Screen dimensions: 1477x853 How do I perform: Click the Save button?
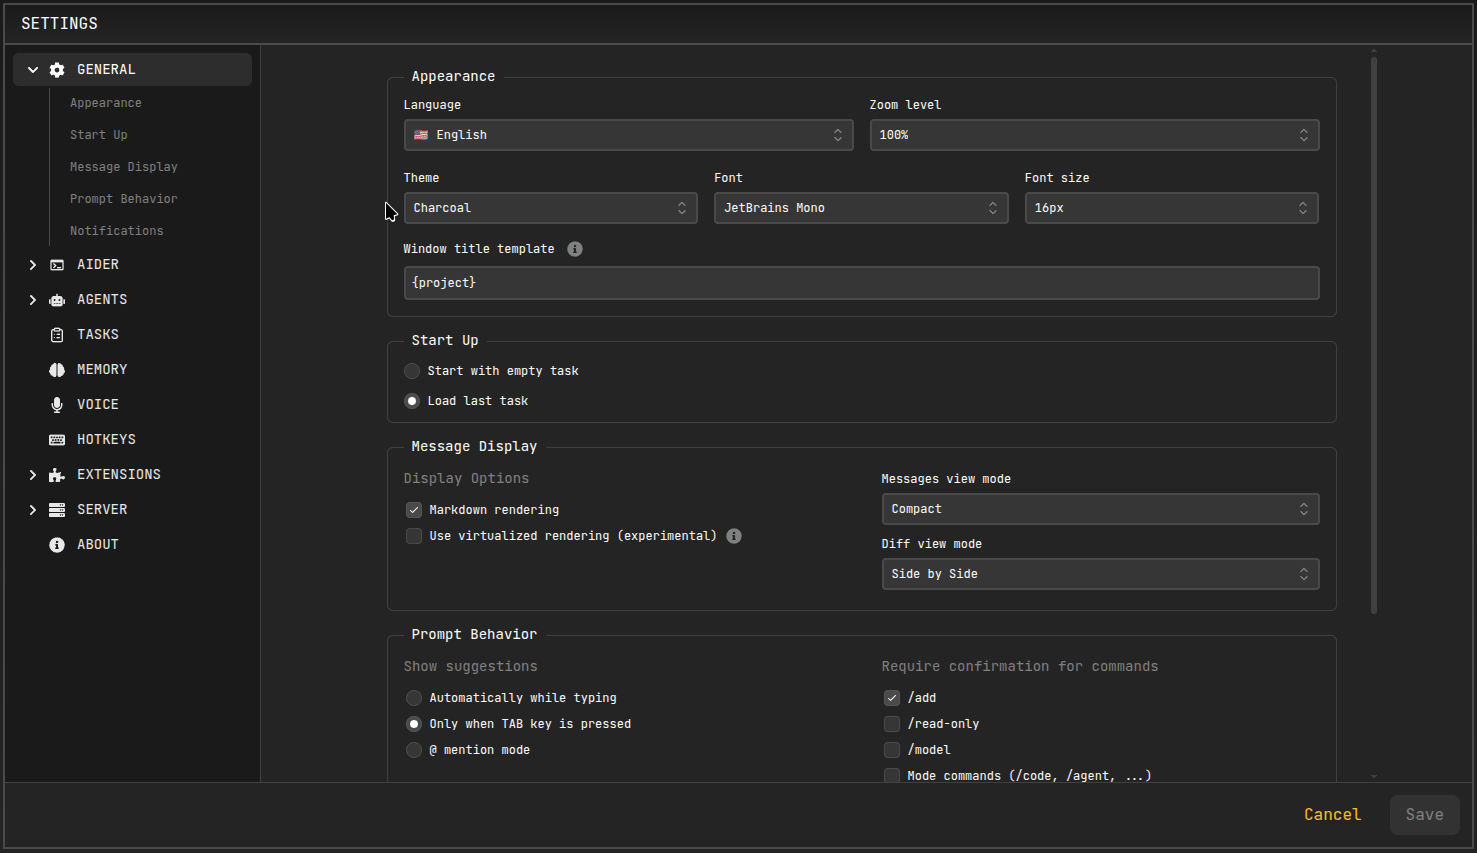pos(1424,815)
